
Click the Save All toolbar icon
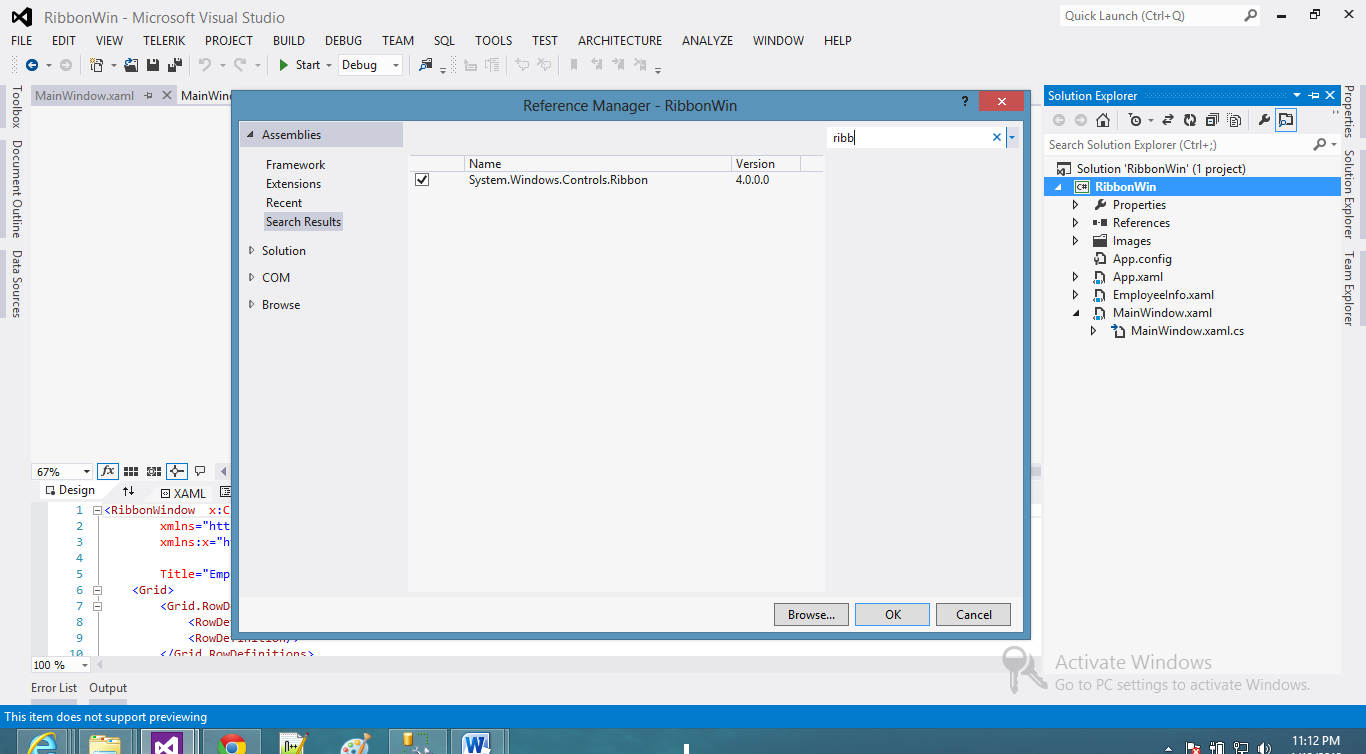175,65
